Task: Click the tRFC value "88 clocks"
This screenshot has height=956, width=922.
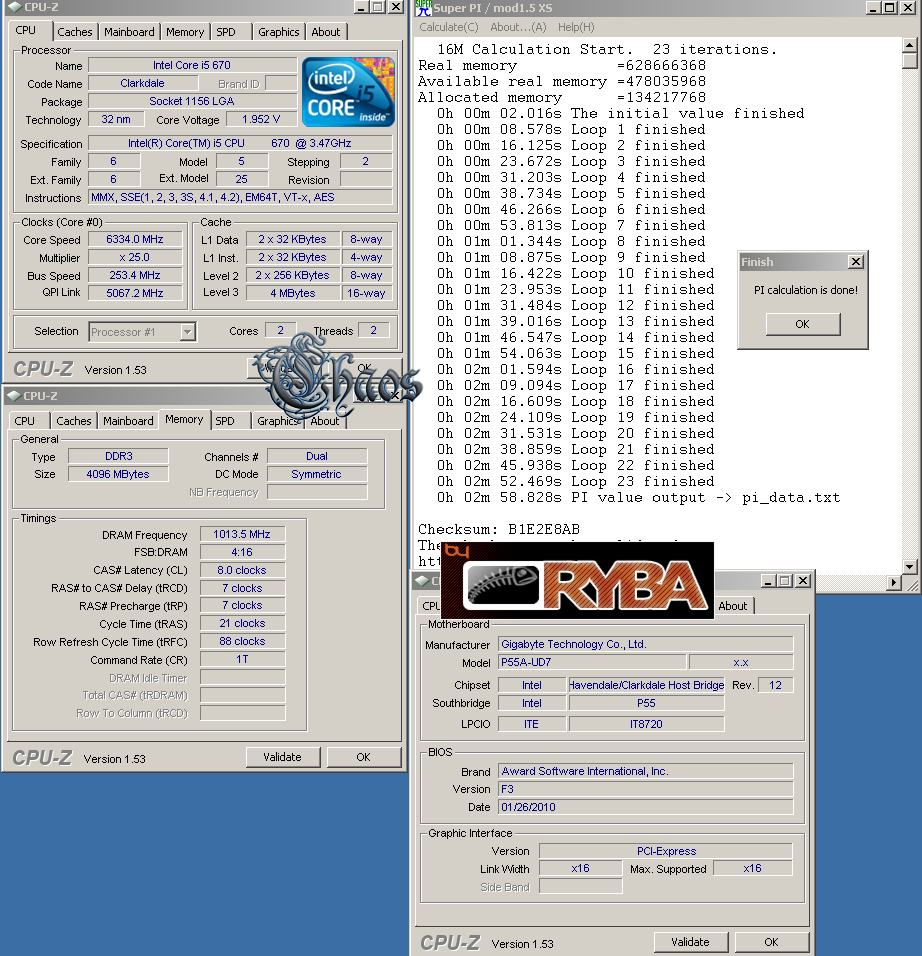Action: tap(242, 641)
